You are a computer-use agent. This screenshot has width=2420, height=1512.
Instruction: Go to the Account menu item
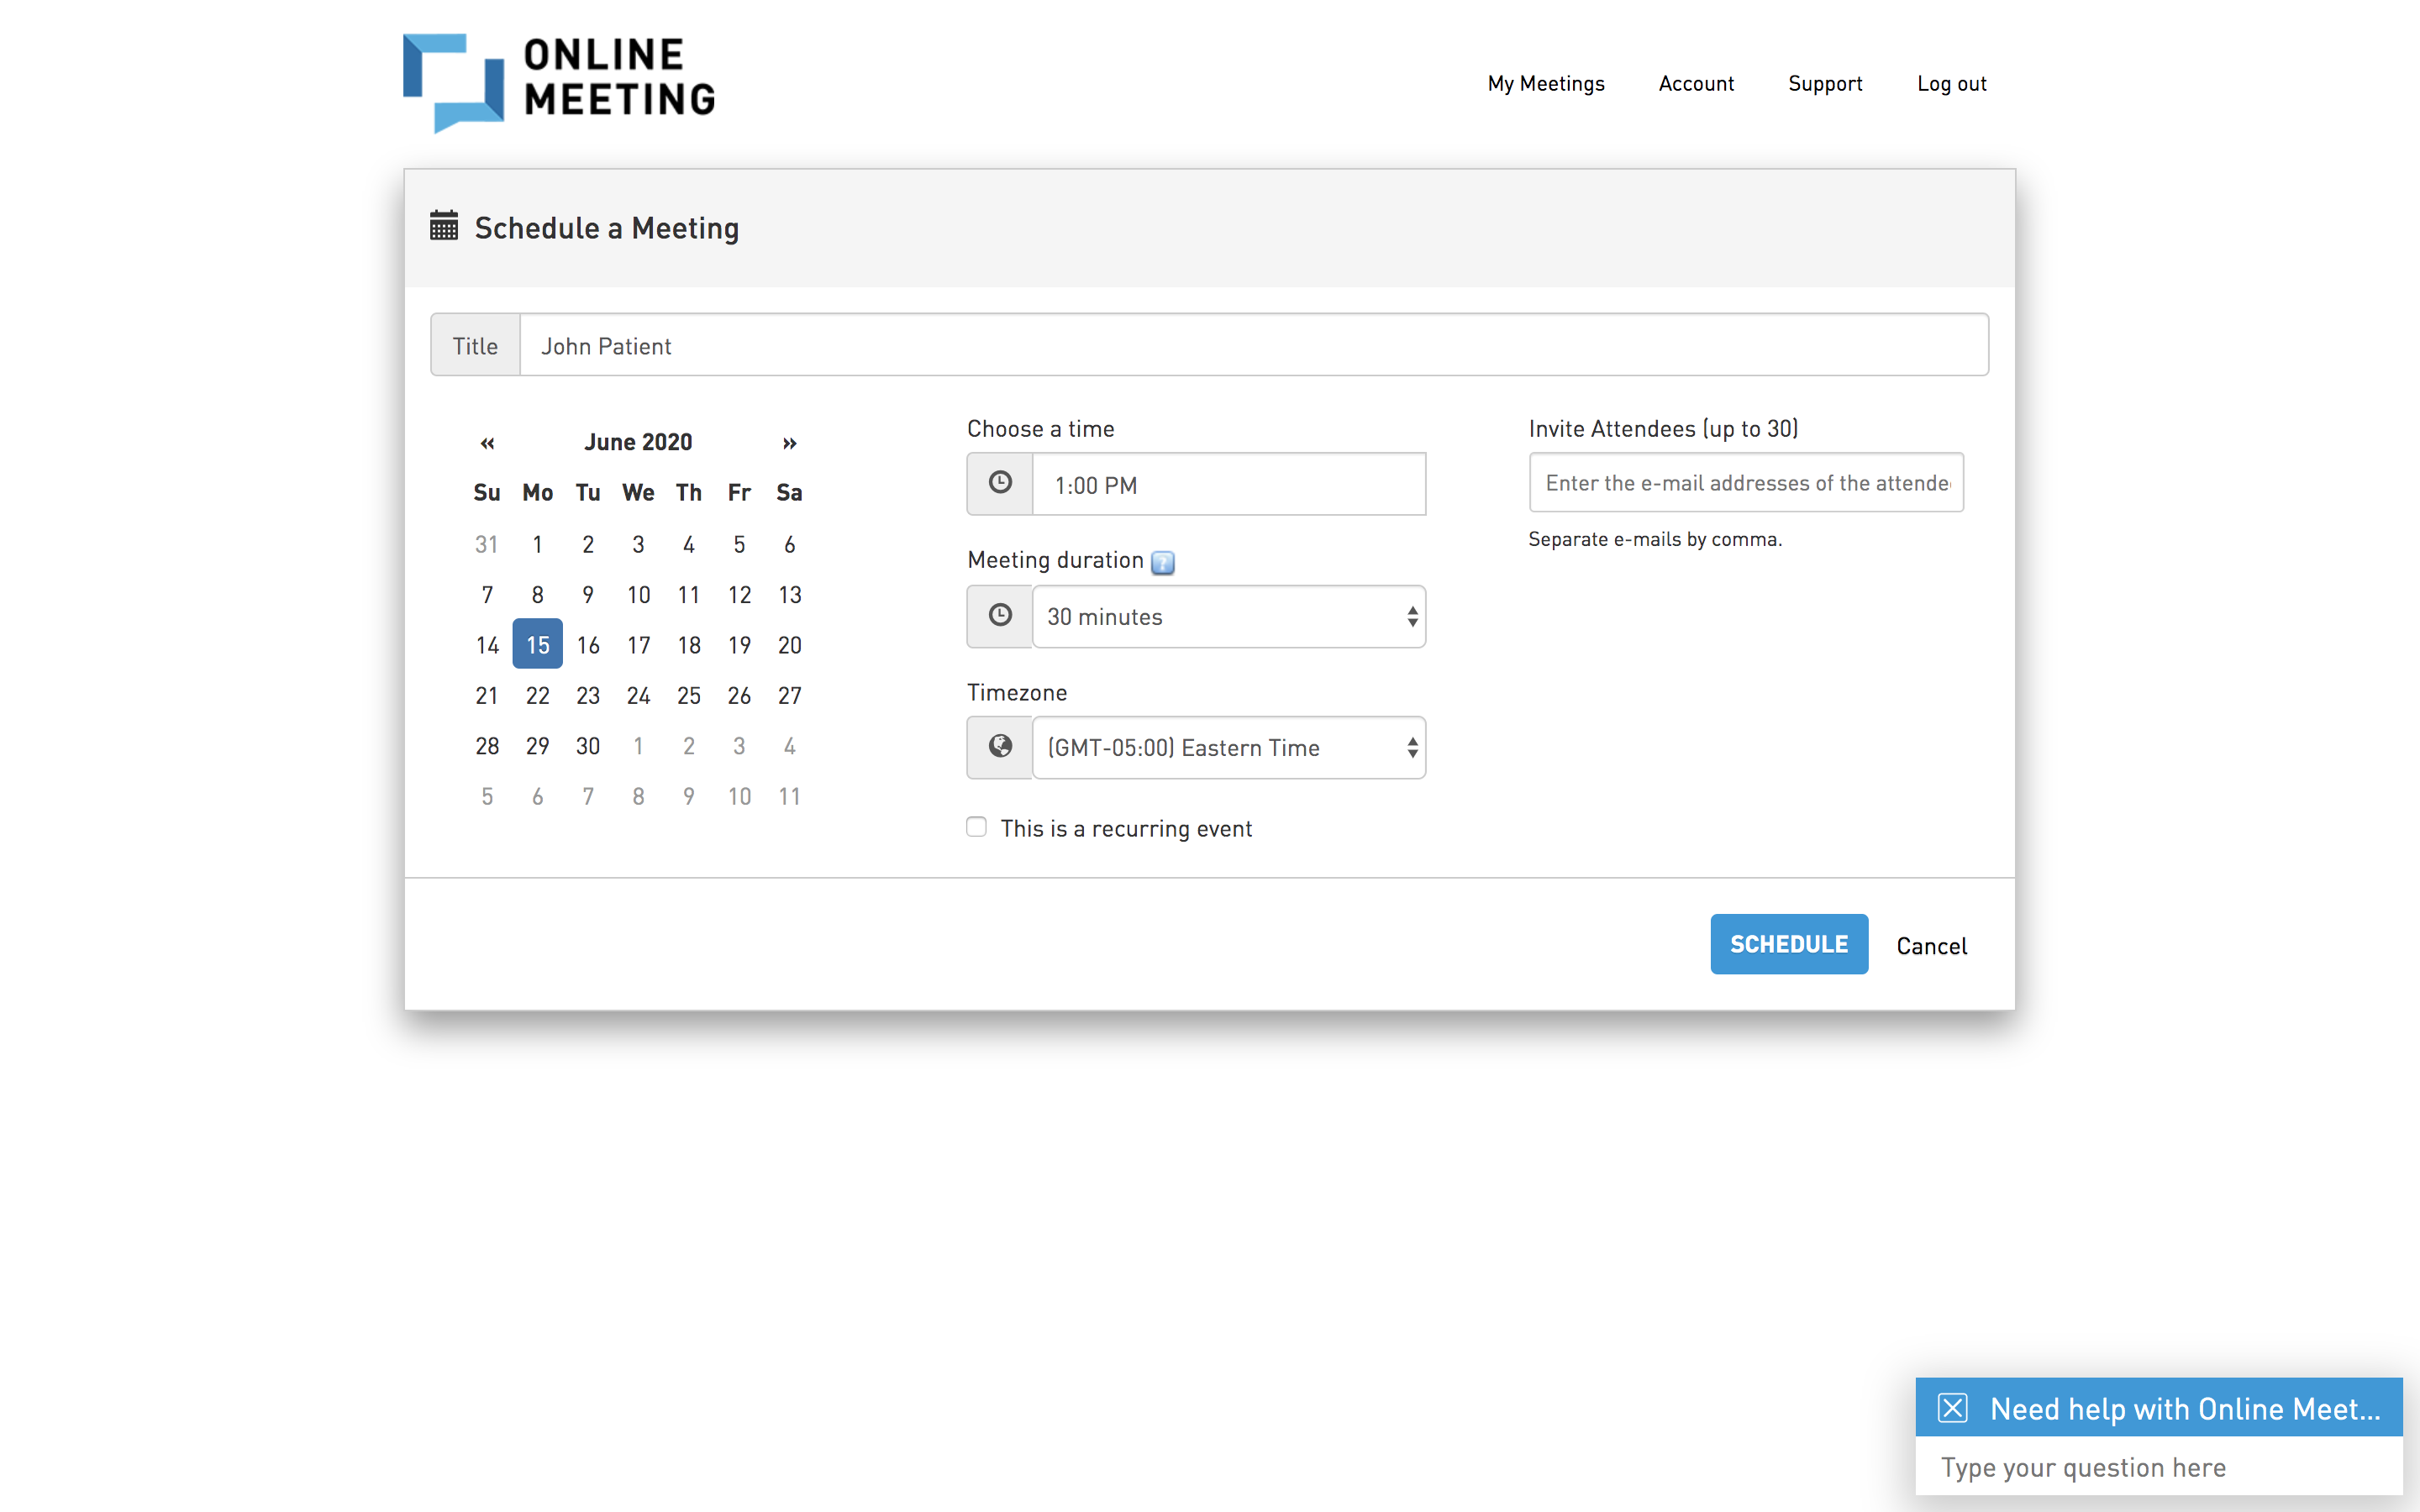[1696, 84]
